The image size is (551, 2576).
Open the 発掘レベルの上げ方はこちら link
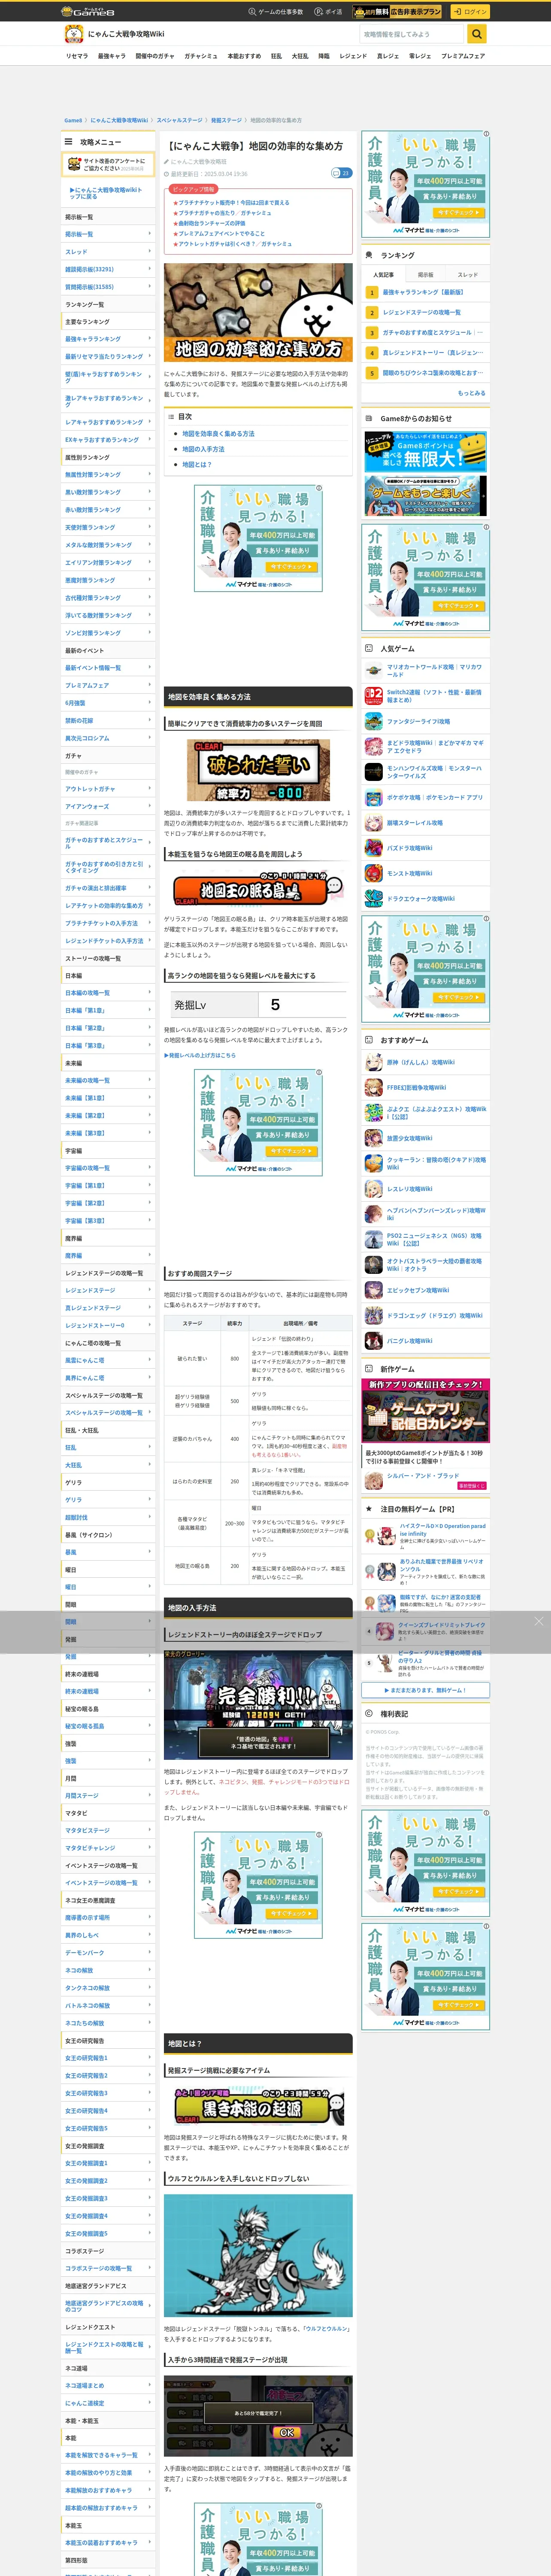[200, 1055]
